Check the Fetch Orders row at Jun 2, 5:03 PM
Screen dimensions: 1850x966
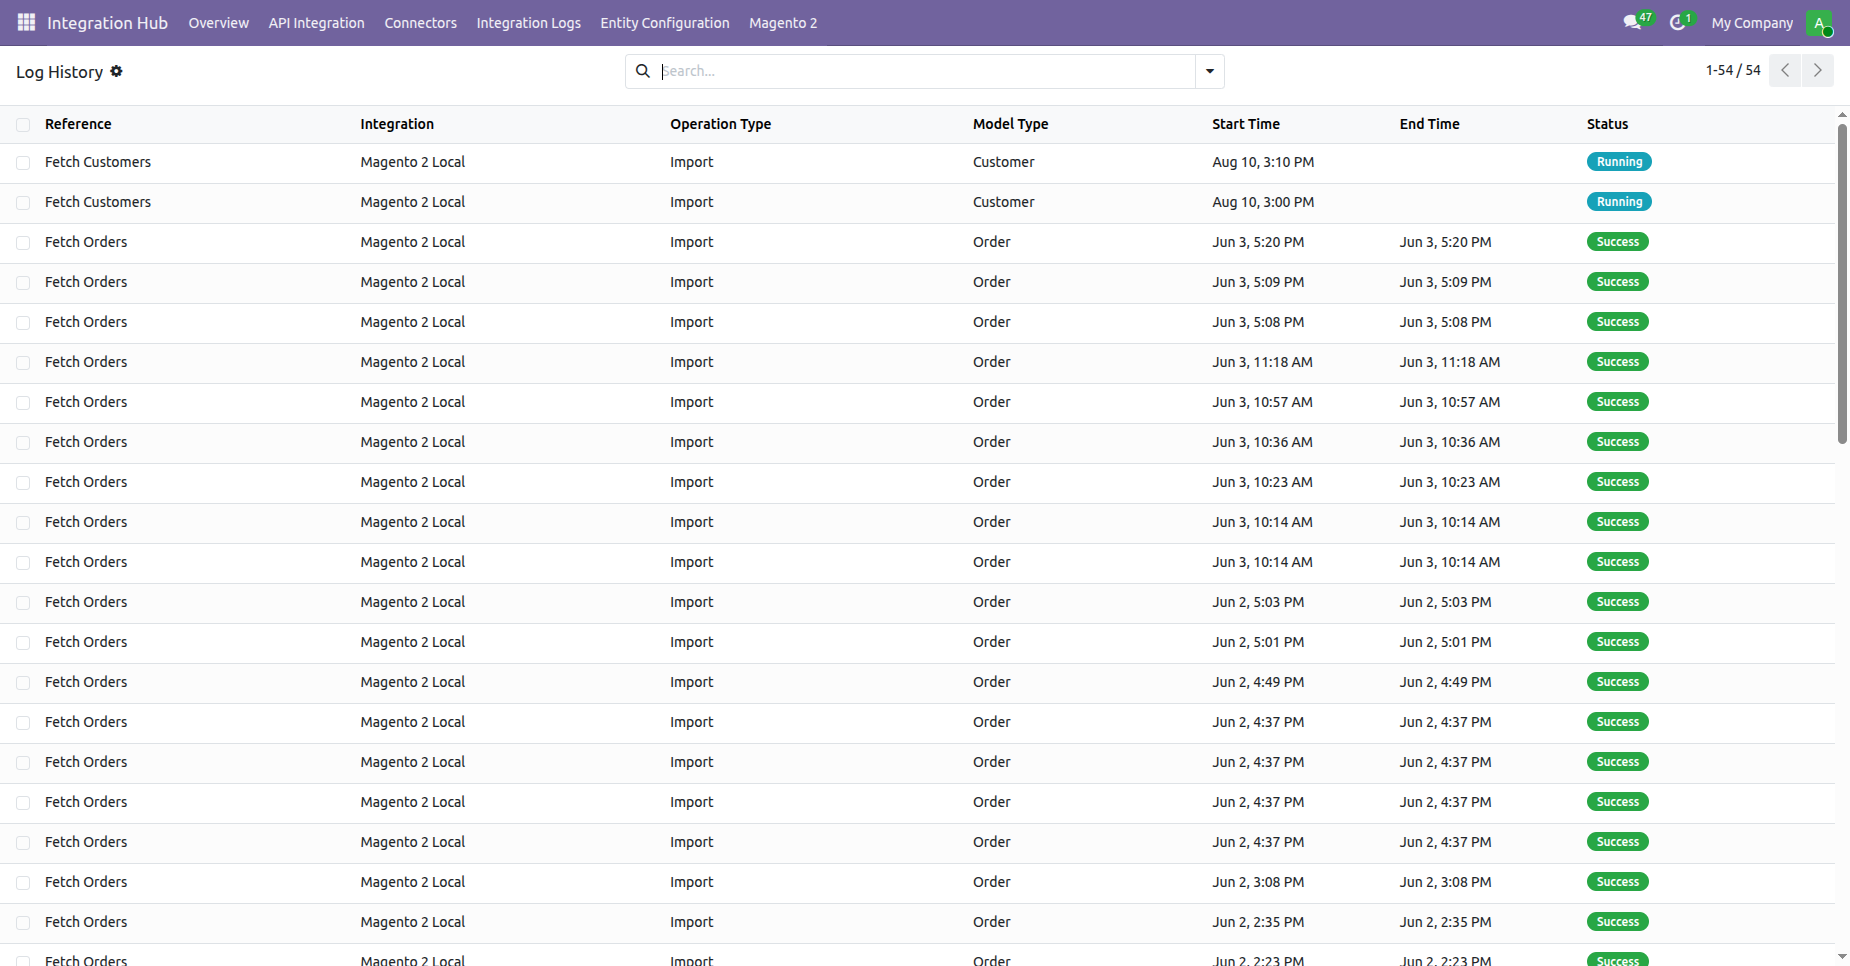(23, 603)
